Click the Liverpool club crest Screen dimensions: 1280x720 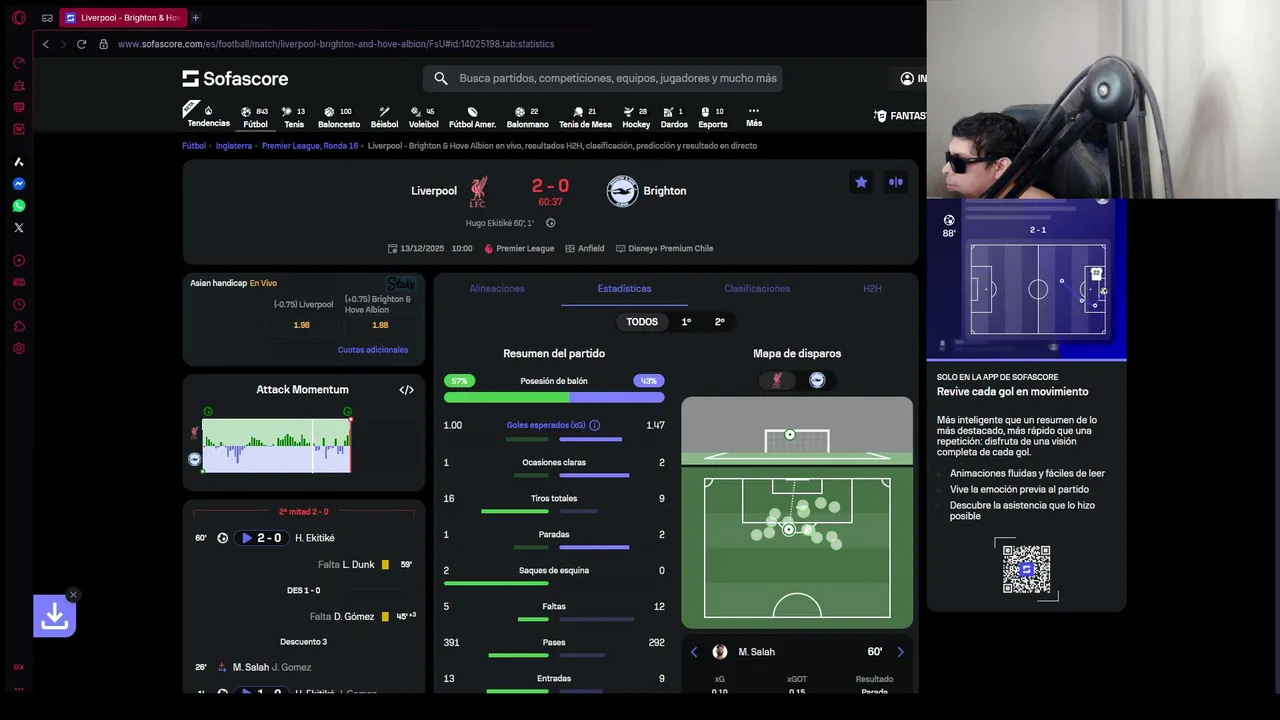coord(478,191)
